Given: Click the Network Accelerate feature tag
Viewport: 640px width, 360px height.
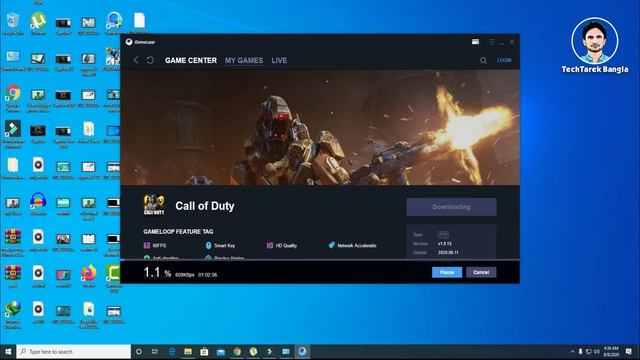Looking at the screenshot, I should pyautogui.click(x=353, y=245).
